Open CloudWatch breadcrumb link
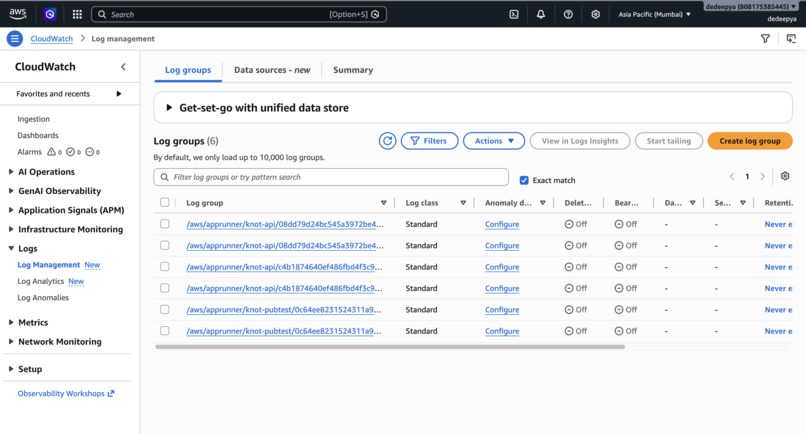This screenshot has width=806, height=434. coord(51,39)
